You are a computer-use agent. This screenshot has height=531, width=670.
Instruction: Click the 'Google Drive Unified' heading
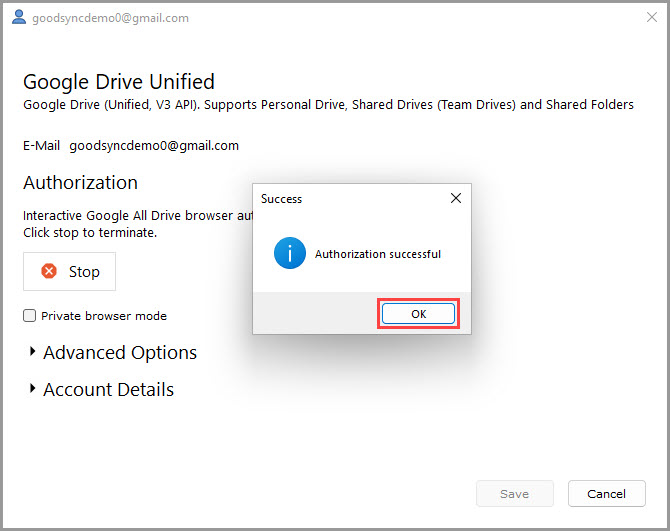pyautogui.click(x=119, y=82)
